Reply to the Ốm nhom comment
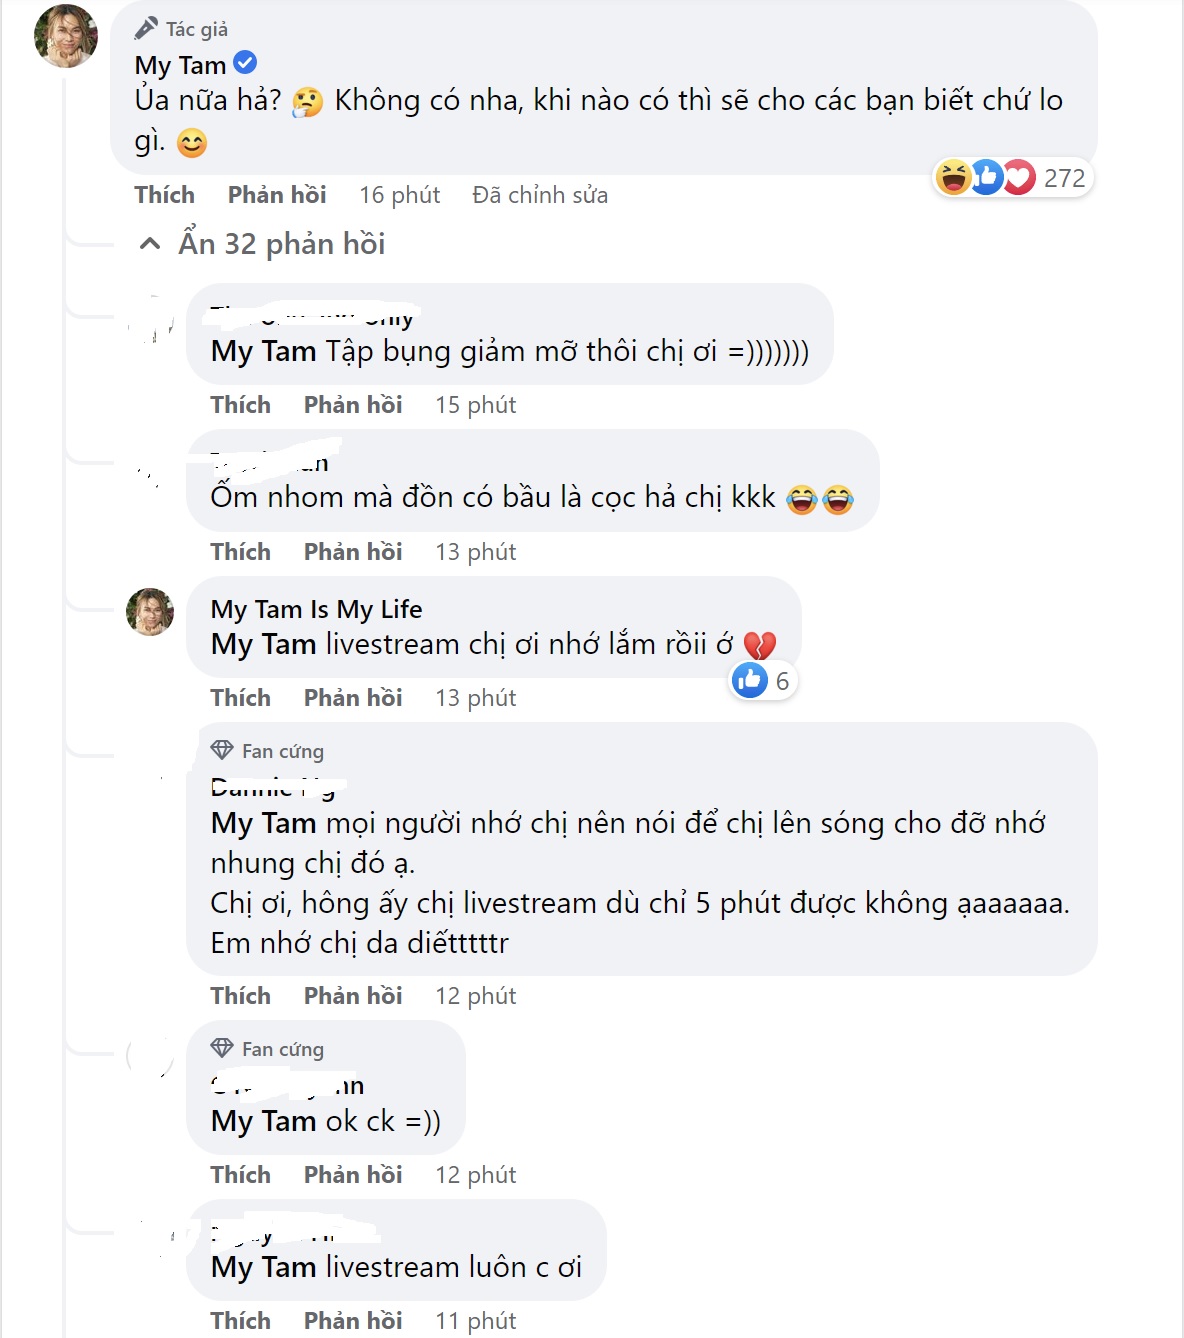 pyautogui.click(x=353, y=552)
